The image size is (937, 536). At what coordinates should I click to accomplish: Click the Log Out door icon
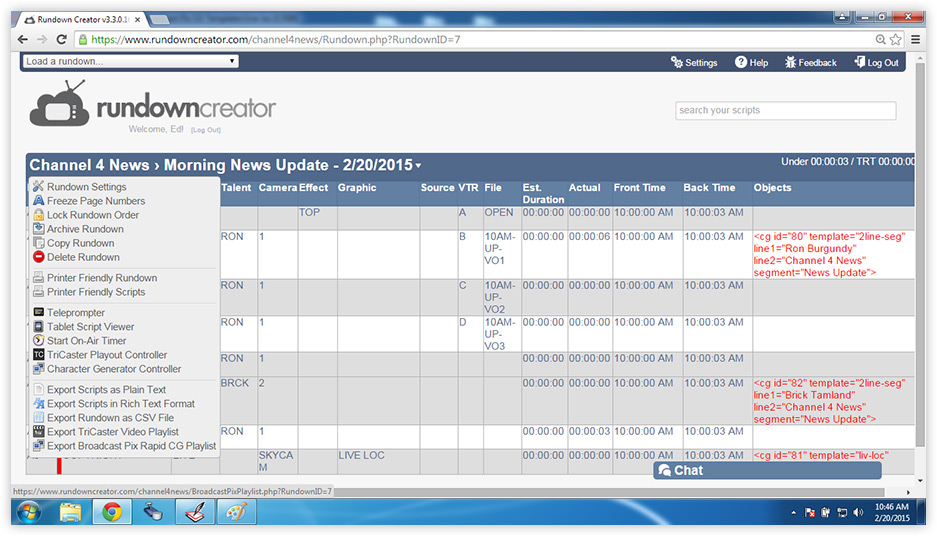[x=859, y=62]
